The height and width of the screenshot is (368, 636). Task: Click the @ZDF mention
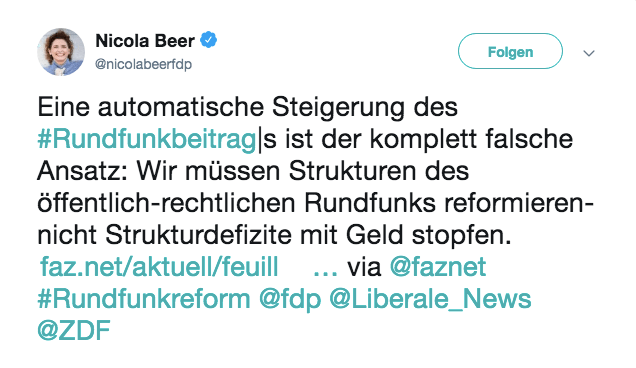(x=74, y=330)
